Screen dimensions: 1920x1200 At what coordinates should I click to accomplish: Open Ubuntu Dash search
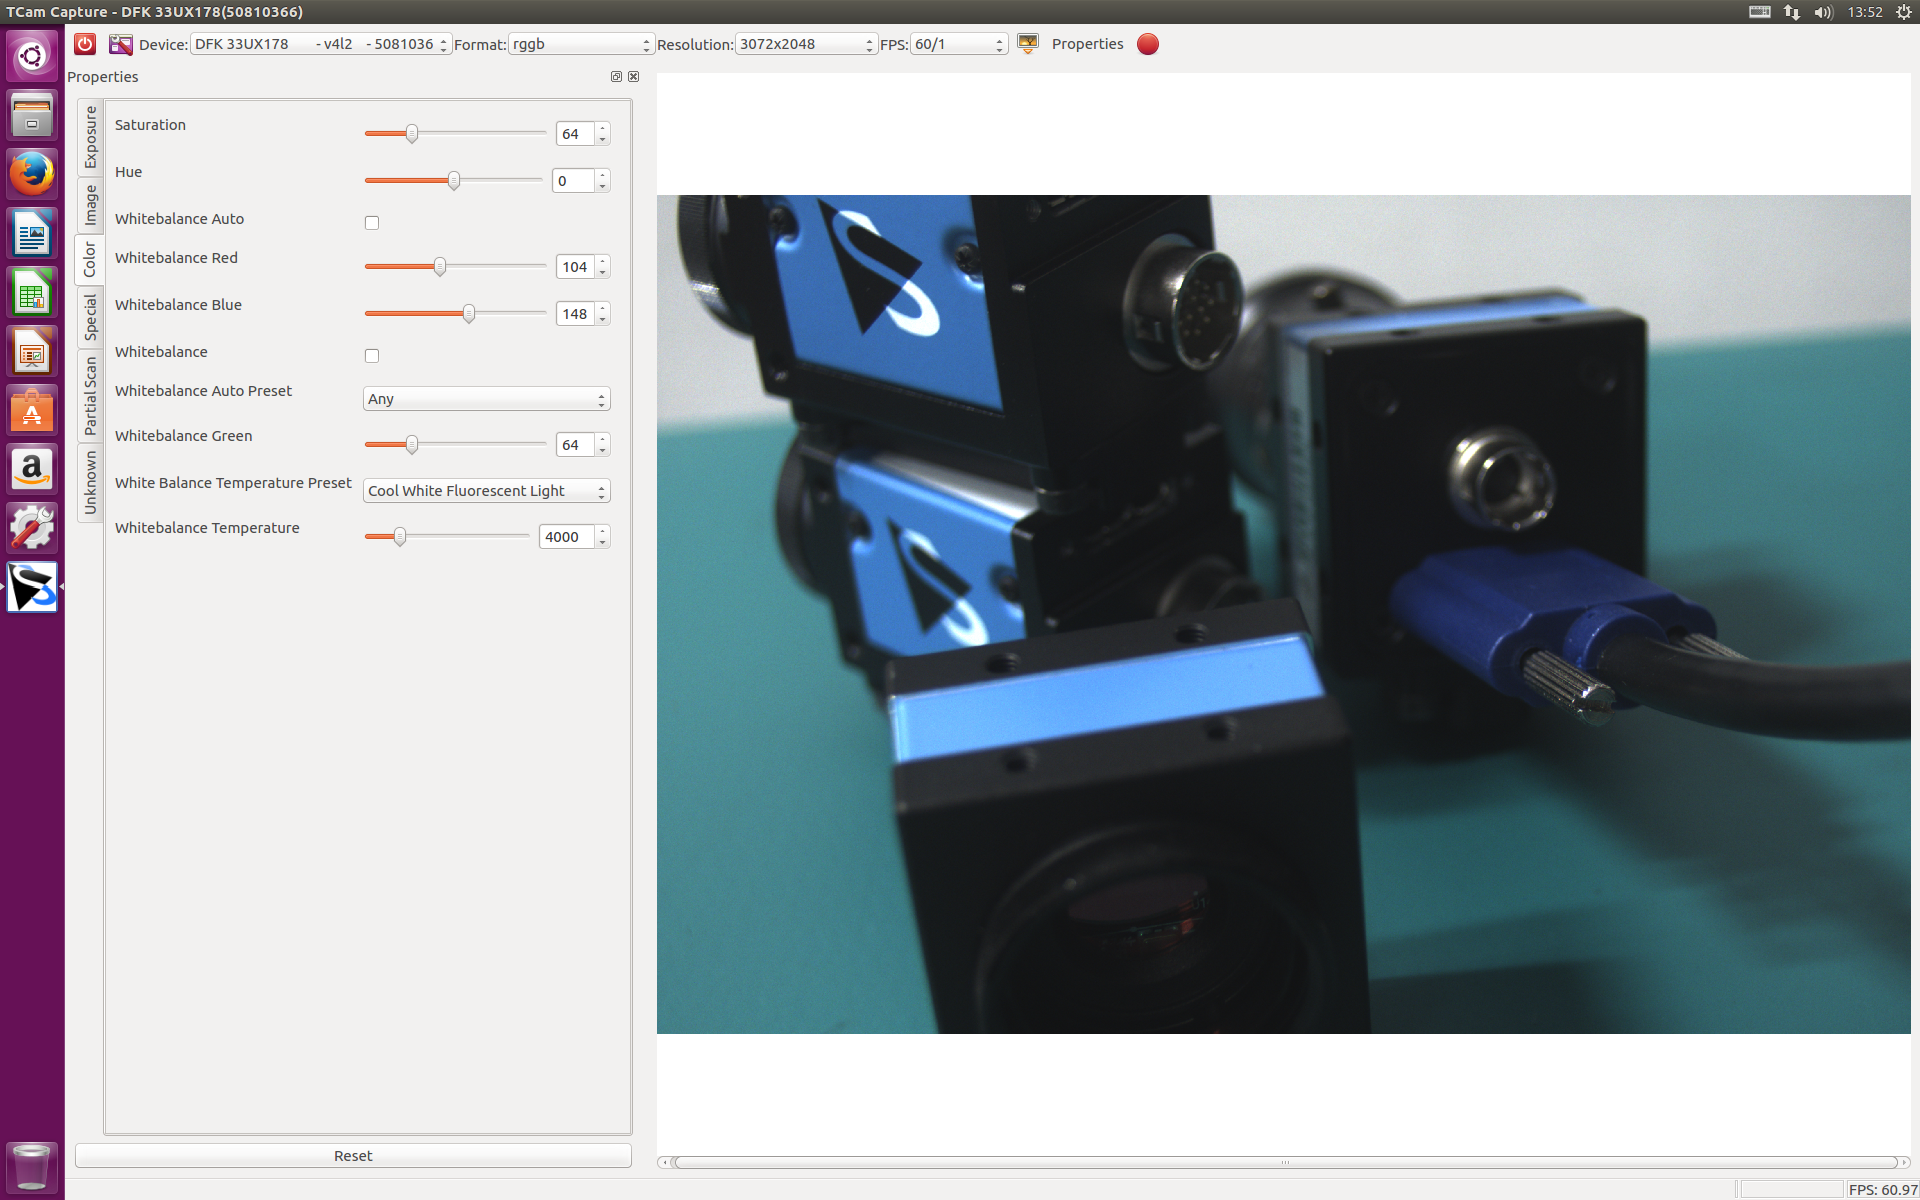[32, 55]
